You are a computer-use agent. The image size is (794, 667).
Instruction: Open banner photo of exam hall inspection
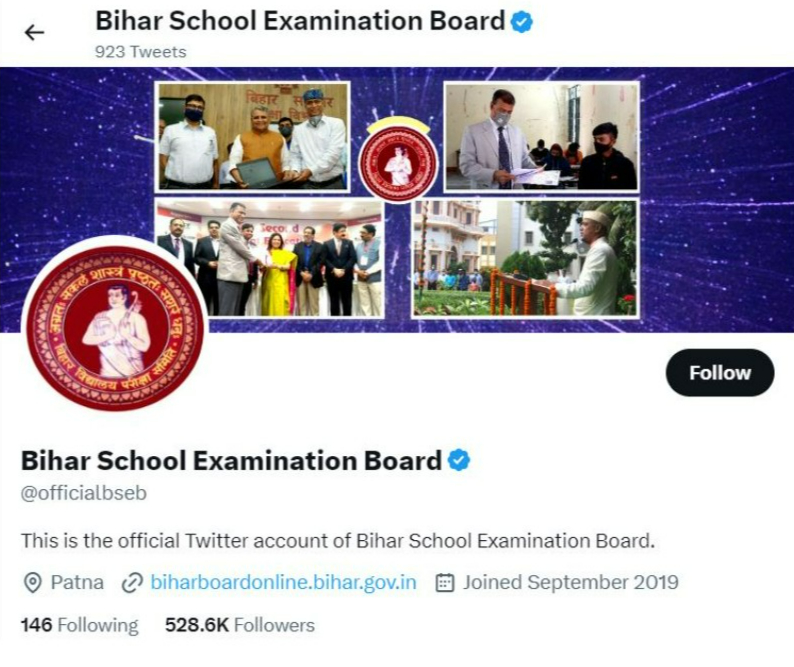tap(541, 137)
